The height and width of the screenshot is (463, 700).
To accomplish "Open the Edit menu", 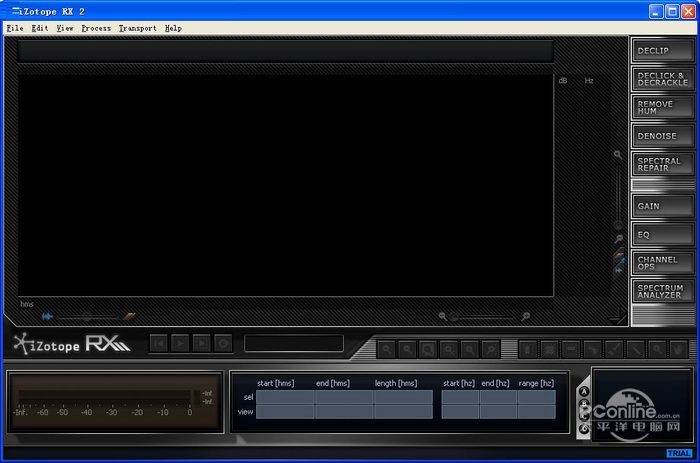I will coord(40,28).
